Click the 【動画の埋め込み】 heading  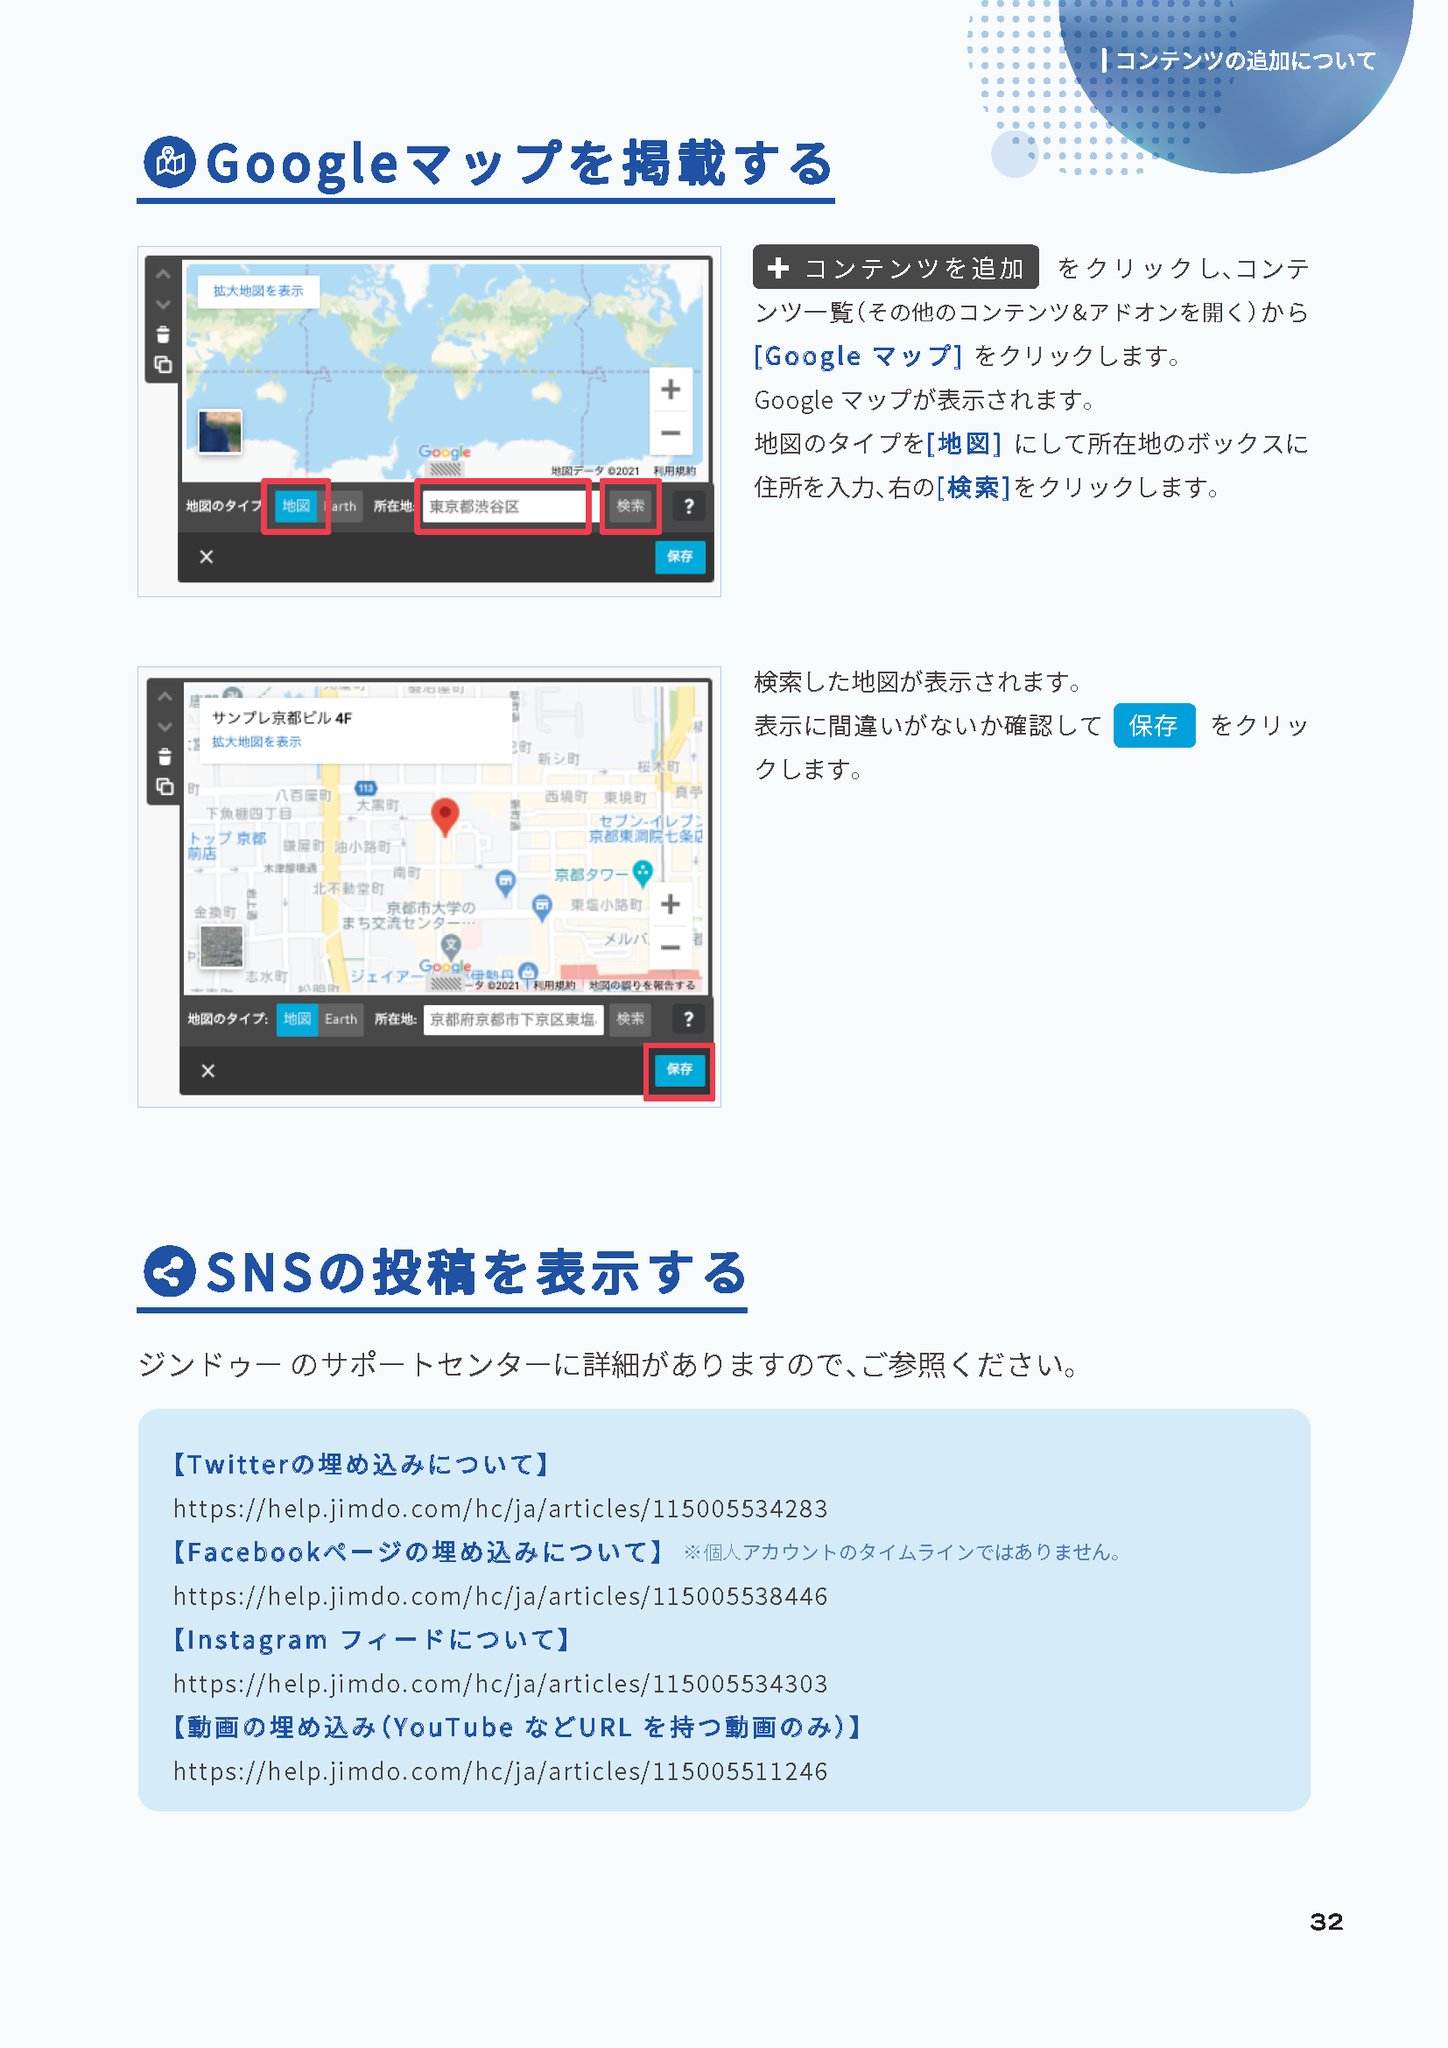516,1727
